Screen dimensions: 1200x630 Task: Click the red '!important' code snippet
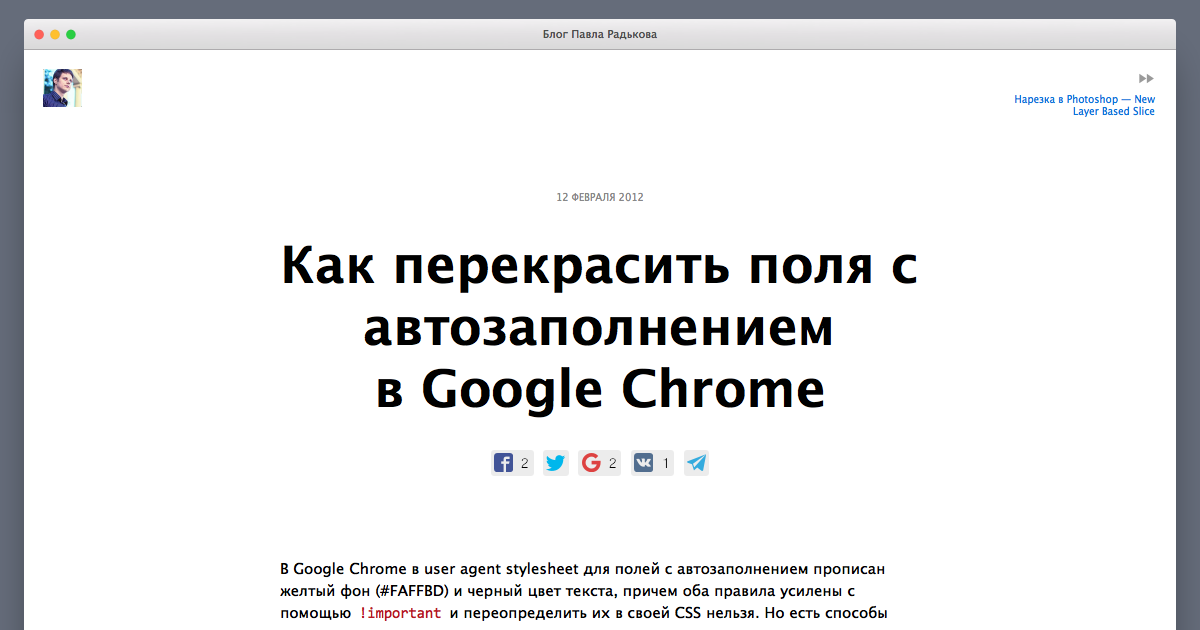coord(400,612)
